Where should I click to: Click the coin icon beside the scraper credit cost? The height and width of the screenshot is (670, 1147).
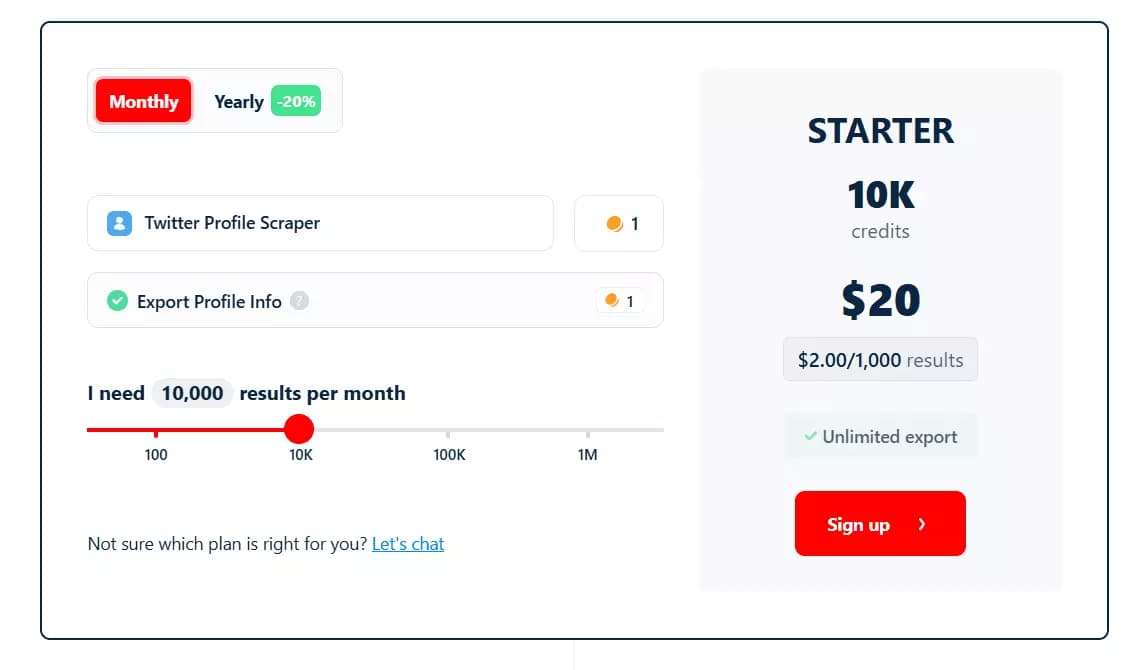tap(612, 223)
